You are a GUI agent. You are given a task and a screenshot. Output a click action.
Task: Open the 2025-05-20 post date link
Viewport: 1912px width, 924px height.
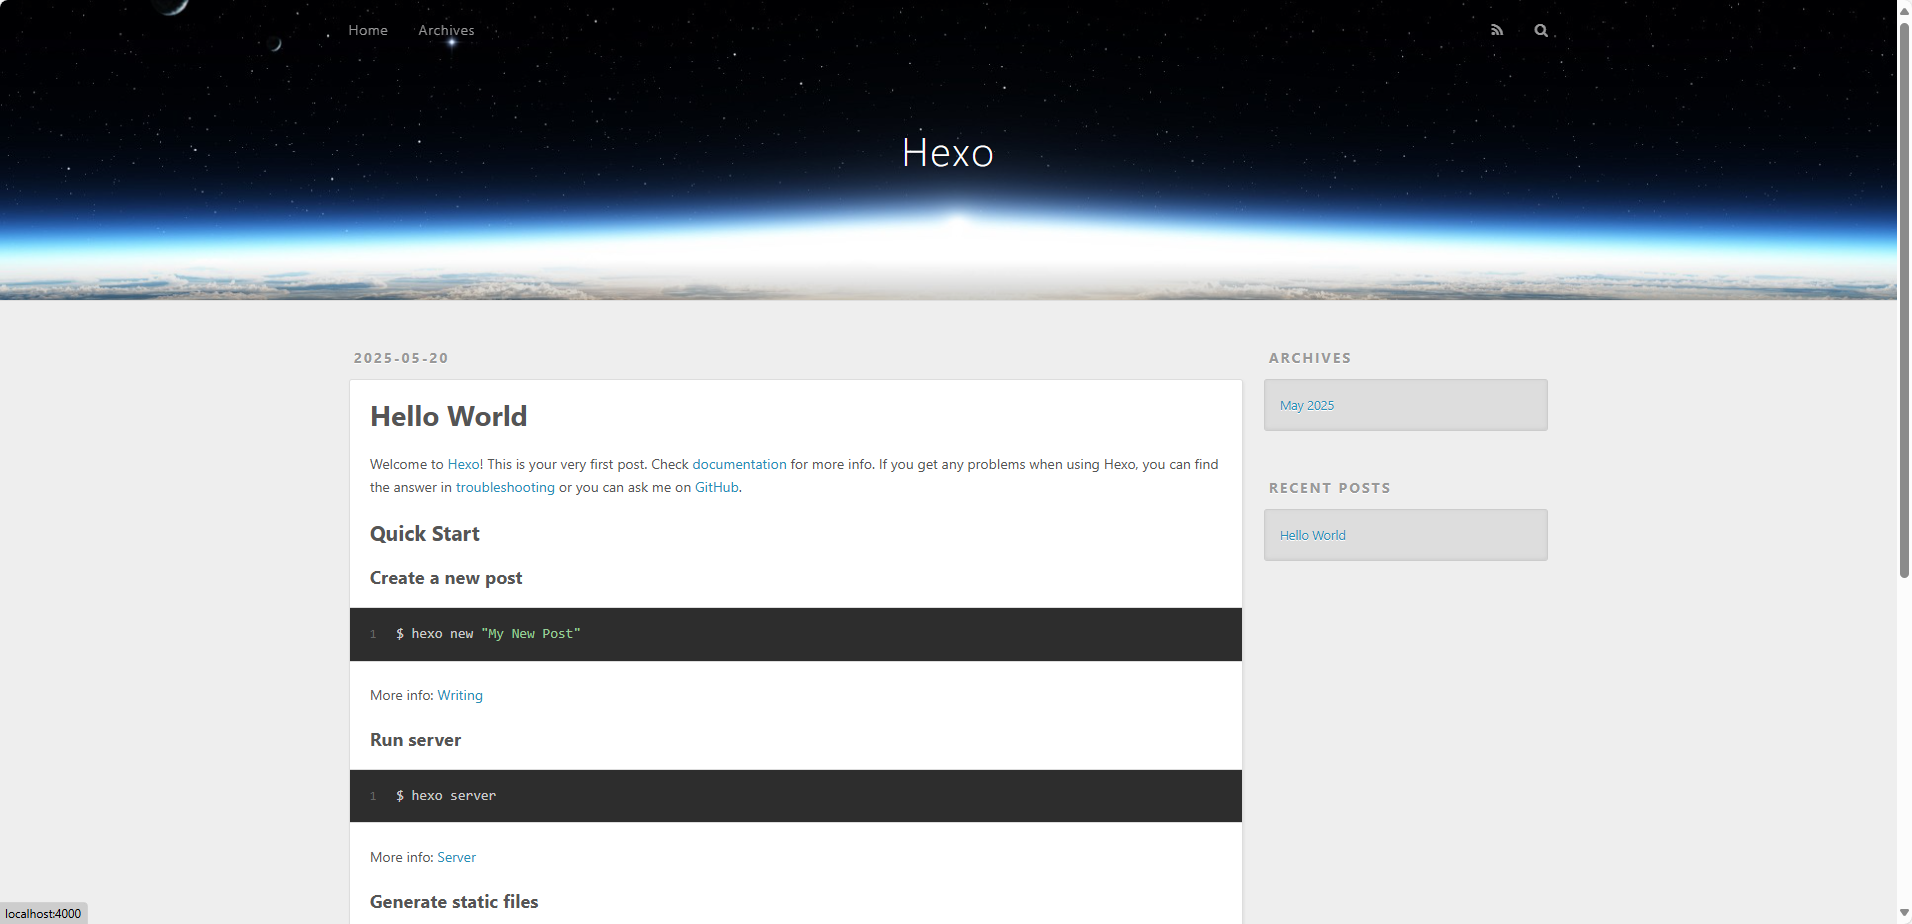click(x=401, y=358)
